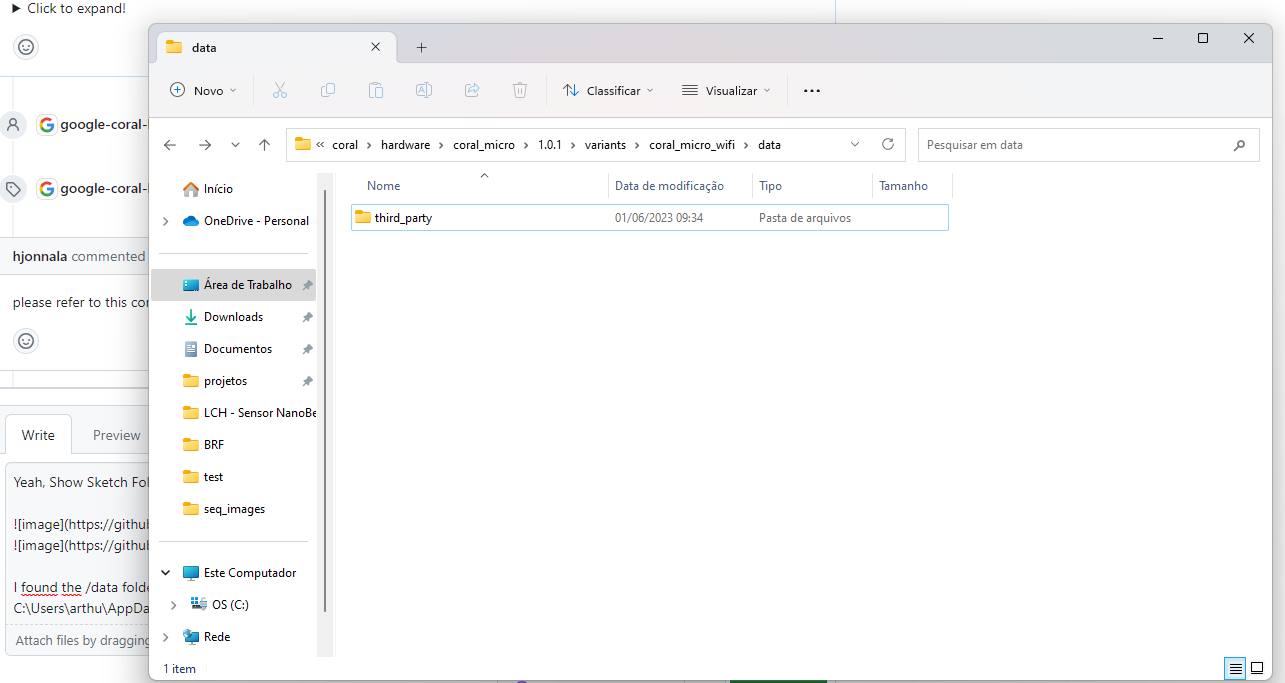Select the Delete trash icon in the toolbar
This screenshot has height=683, width=1285.
click(520, 90)
